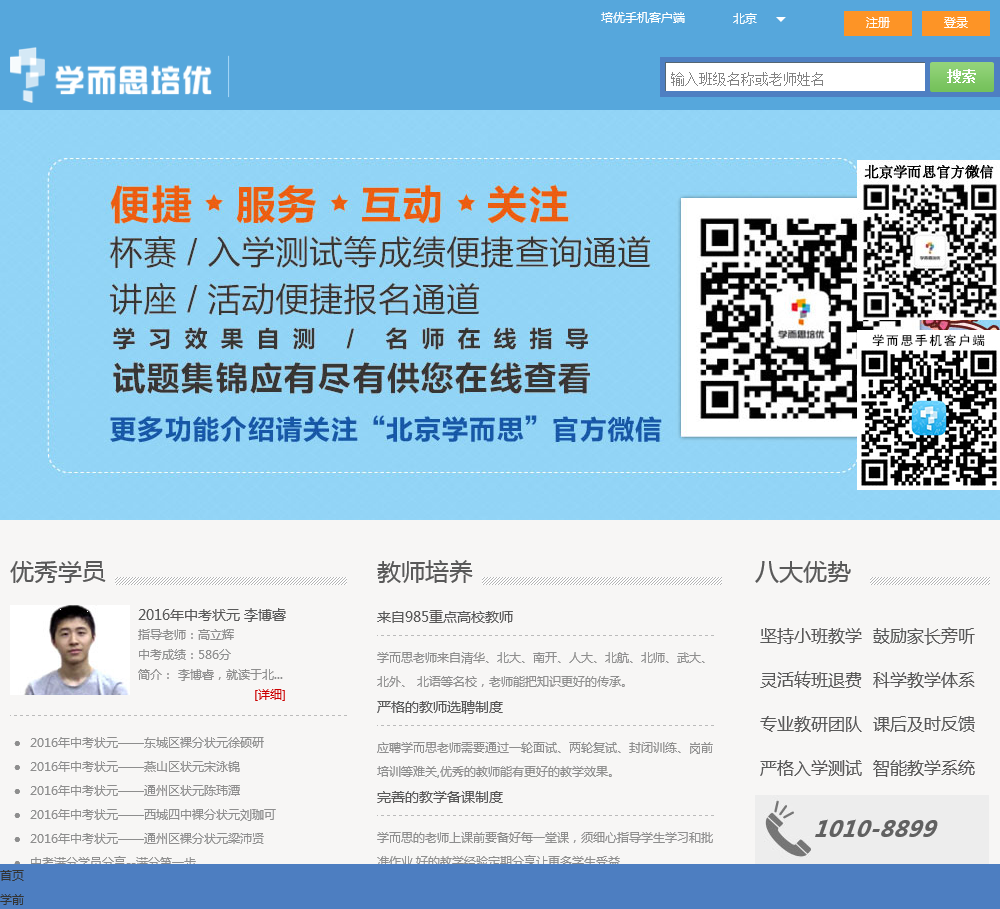Click the large QR code in the banner

(768, 317)
